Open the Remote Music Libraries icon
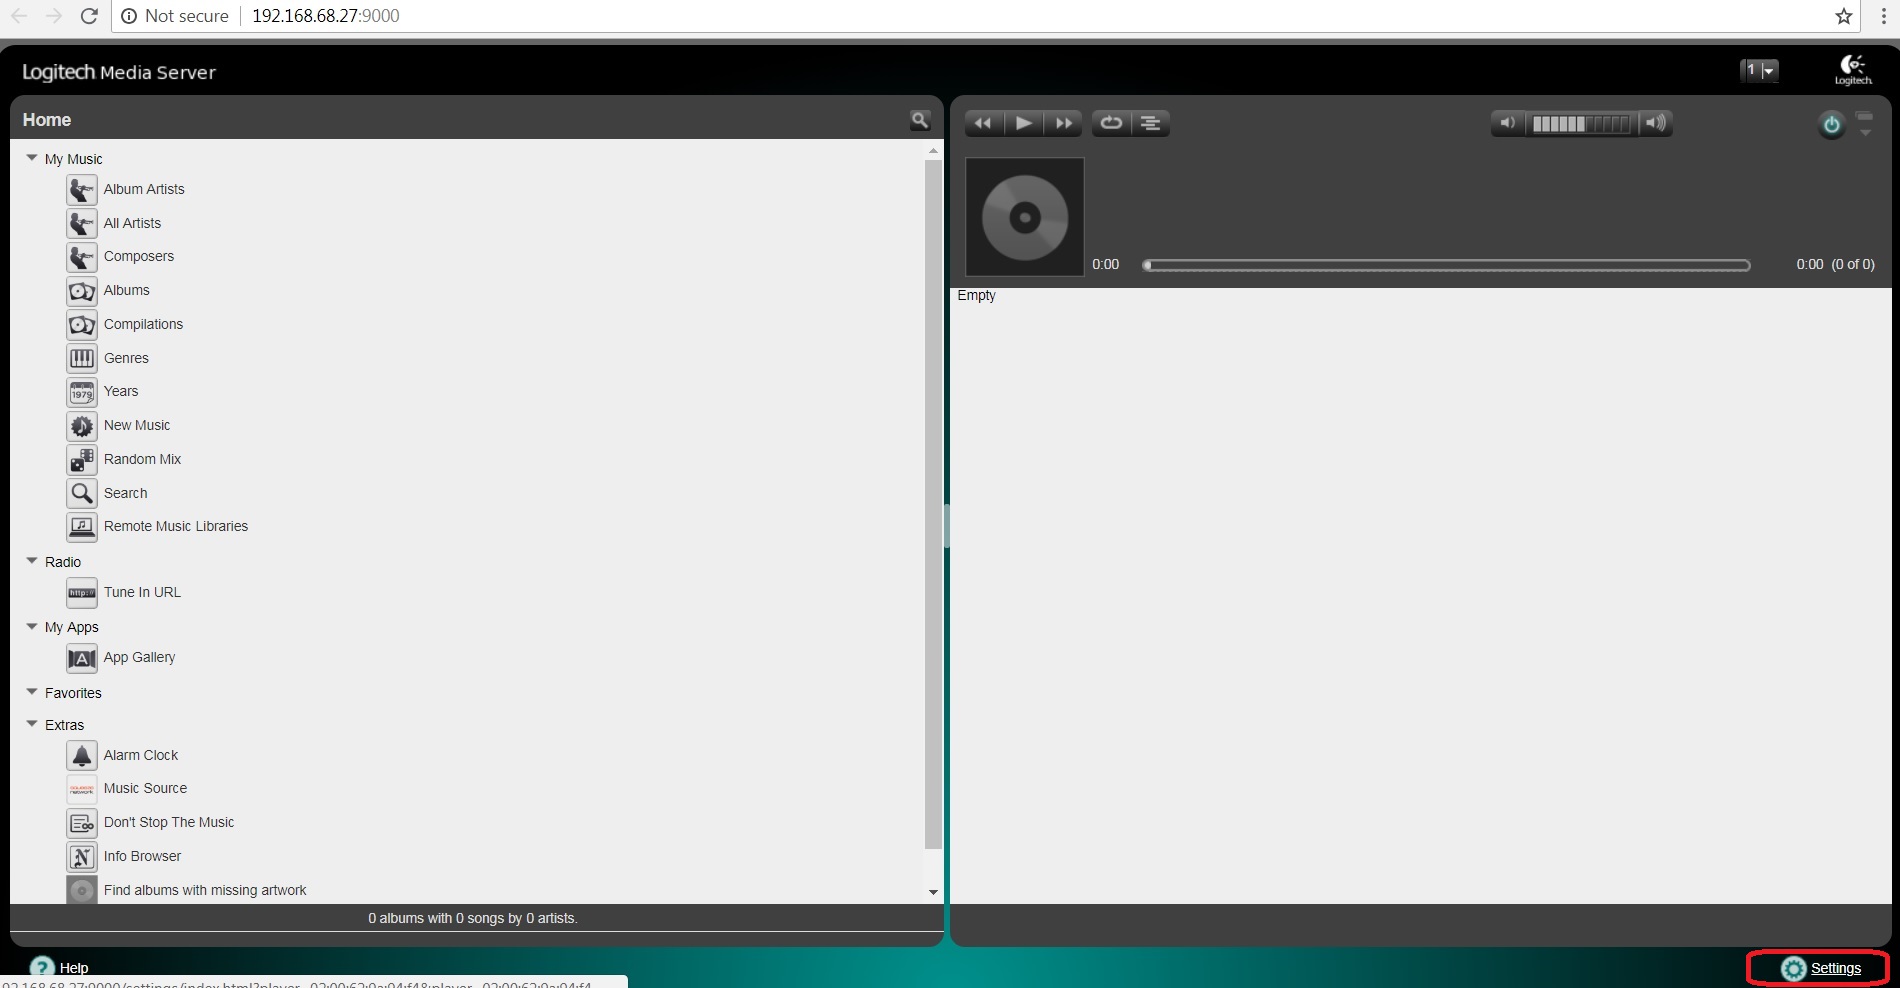Screen dimensions: 1900x988 [x=82, y=527]
